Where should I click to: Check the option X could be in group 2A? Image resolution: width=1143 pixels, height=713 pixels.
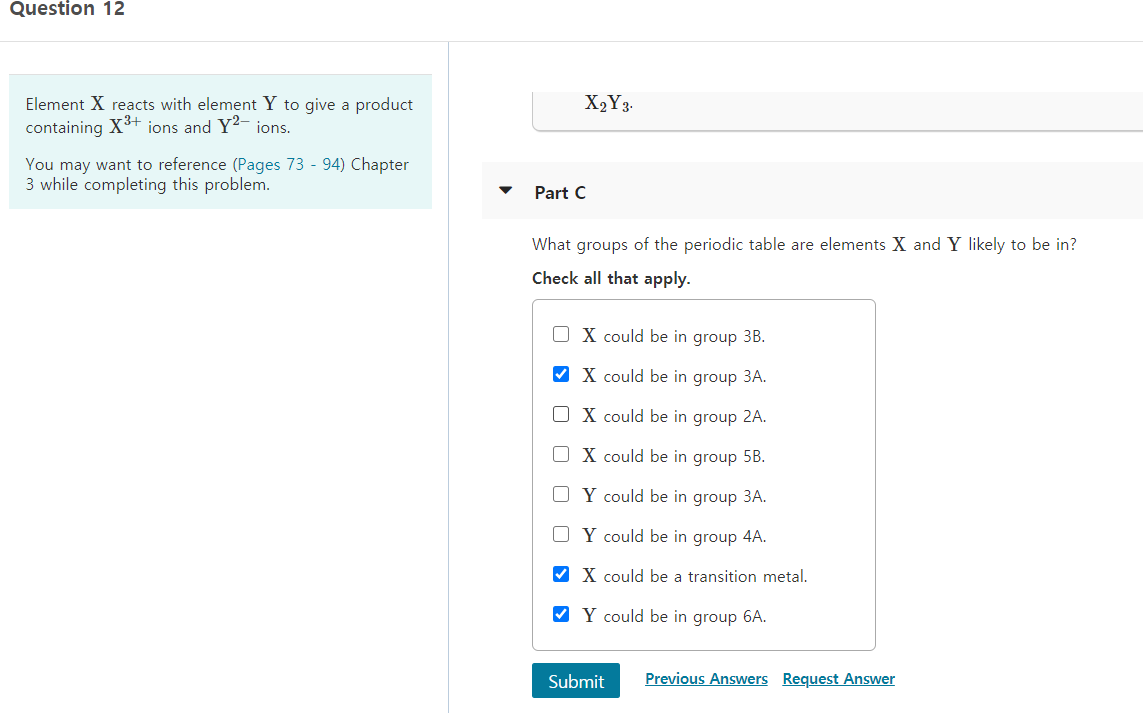[x=561, y=414]
